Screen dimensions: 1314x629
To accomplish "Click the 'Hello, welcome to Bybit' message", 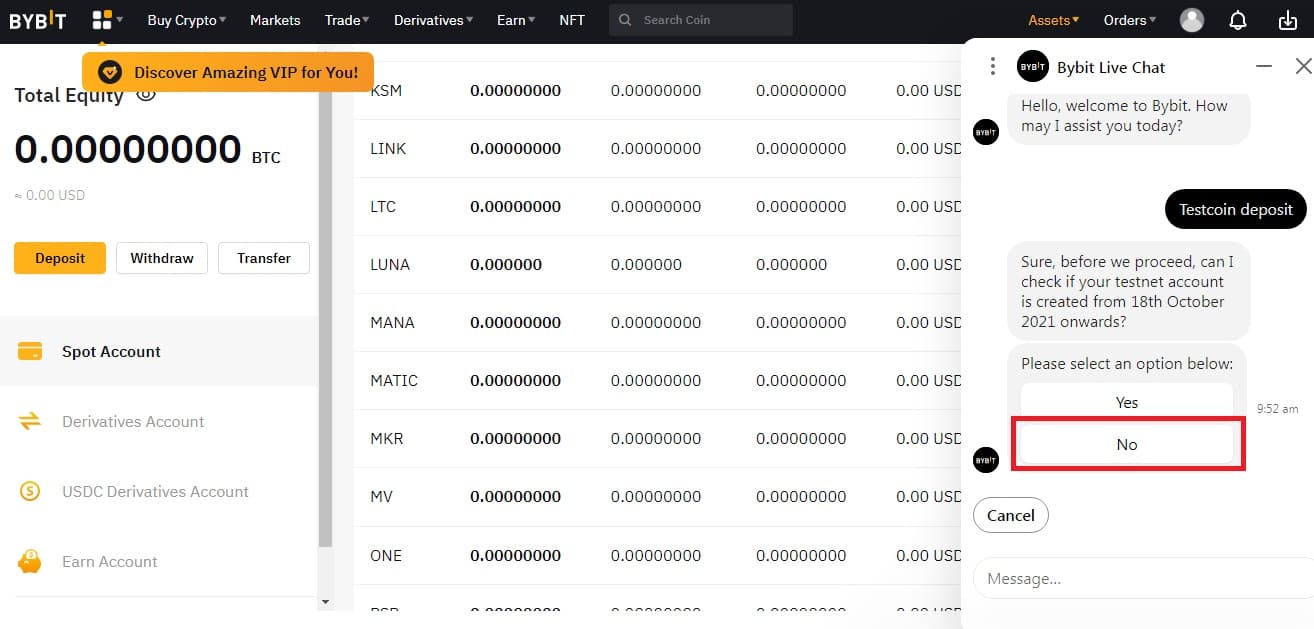I will coord(1127,116).
